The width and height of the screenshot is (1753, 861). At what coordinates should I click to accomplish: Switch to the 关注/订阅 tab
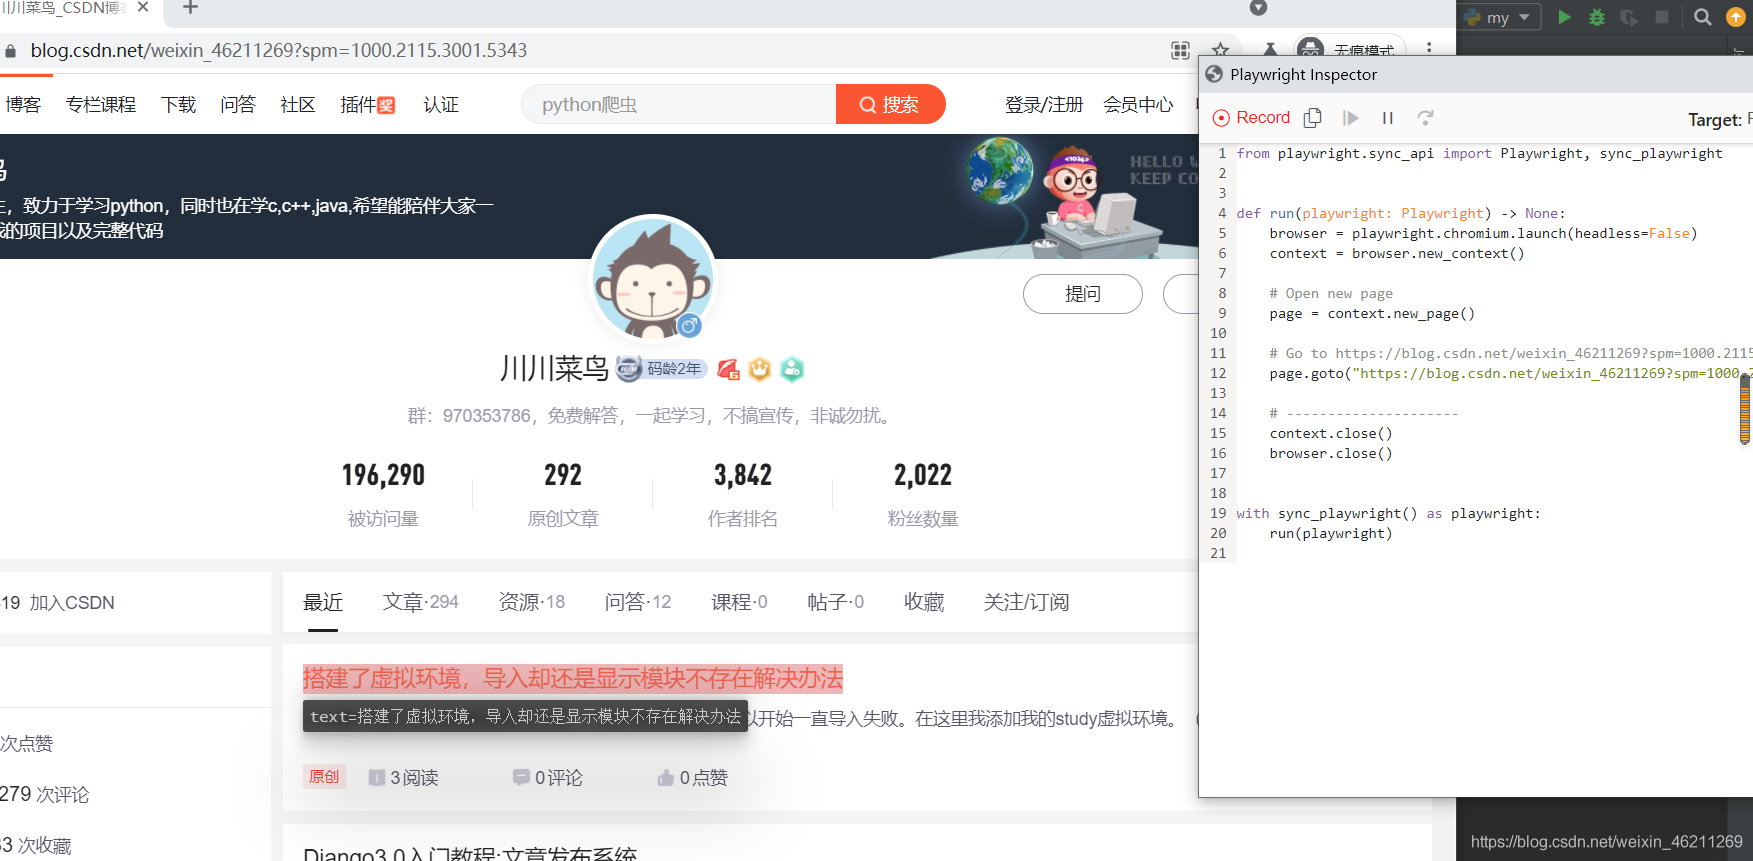[1027, 602]
